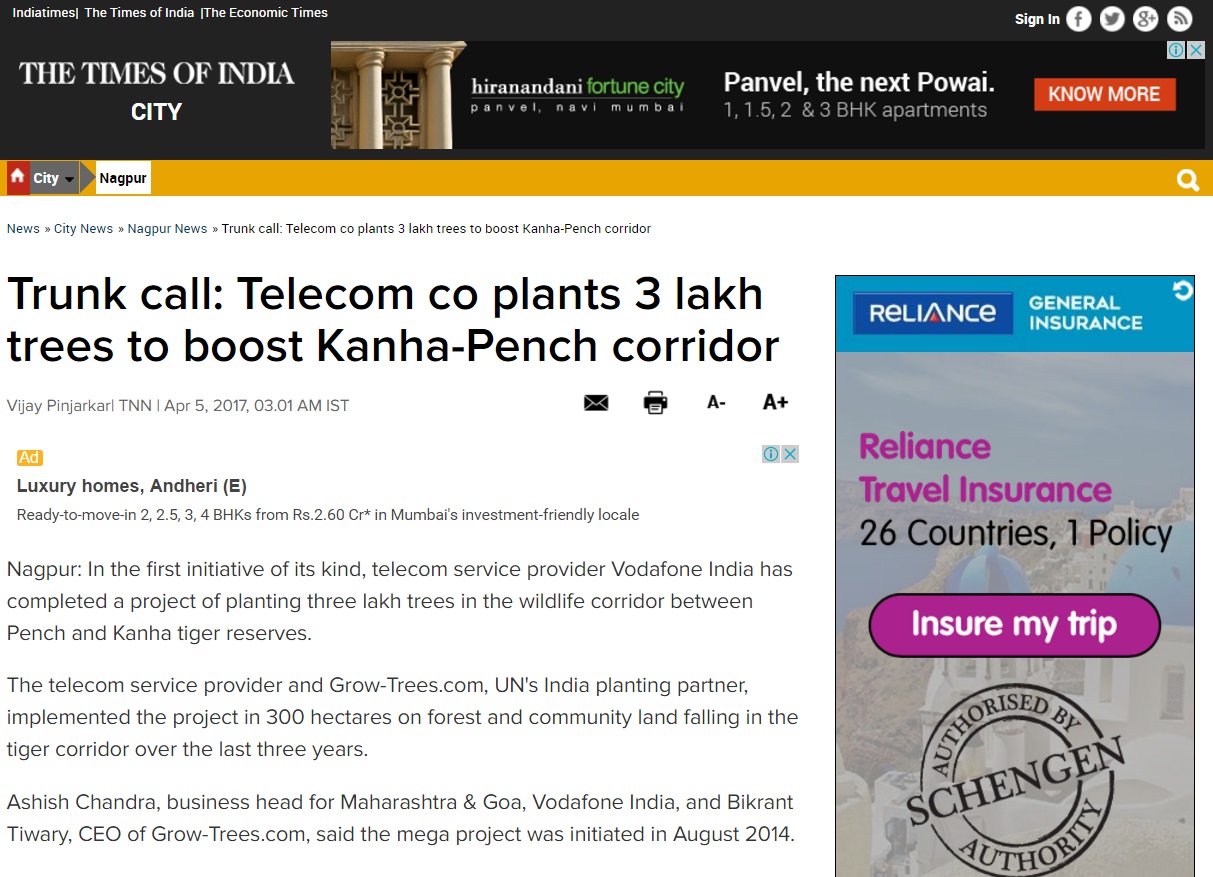Open The Economic Times top link
Viewport: 1213px width, 877px height.
pyautogui.click(x=266, y=13)
